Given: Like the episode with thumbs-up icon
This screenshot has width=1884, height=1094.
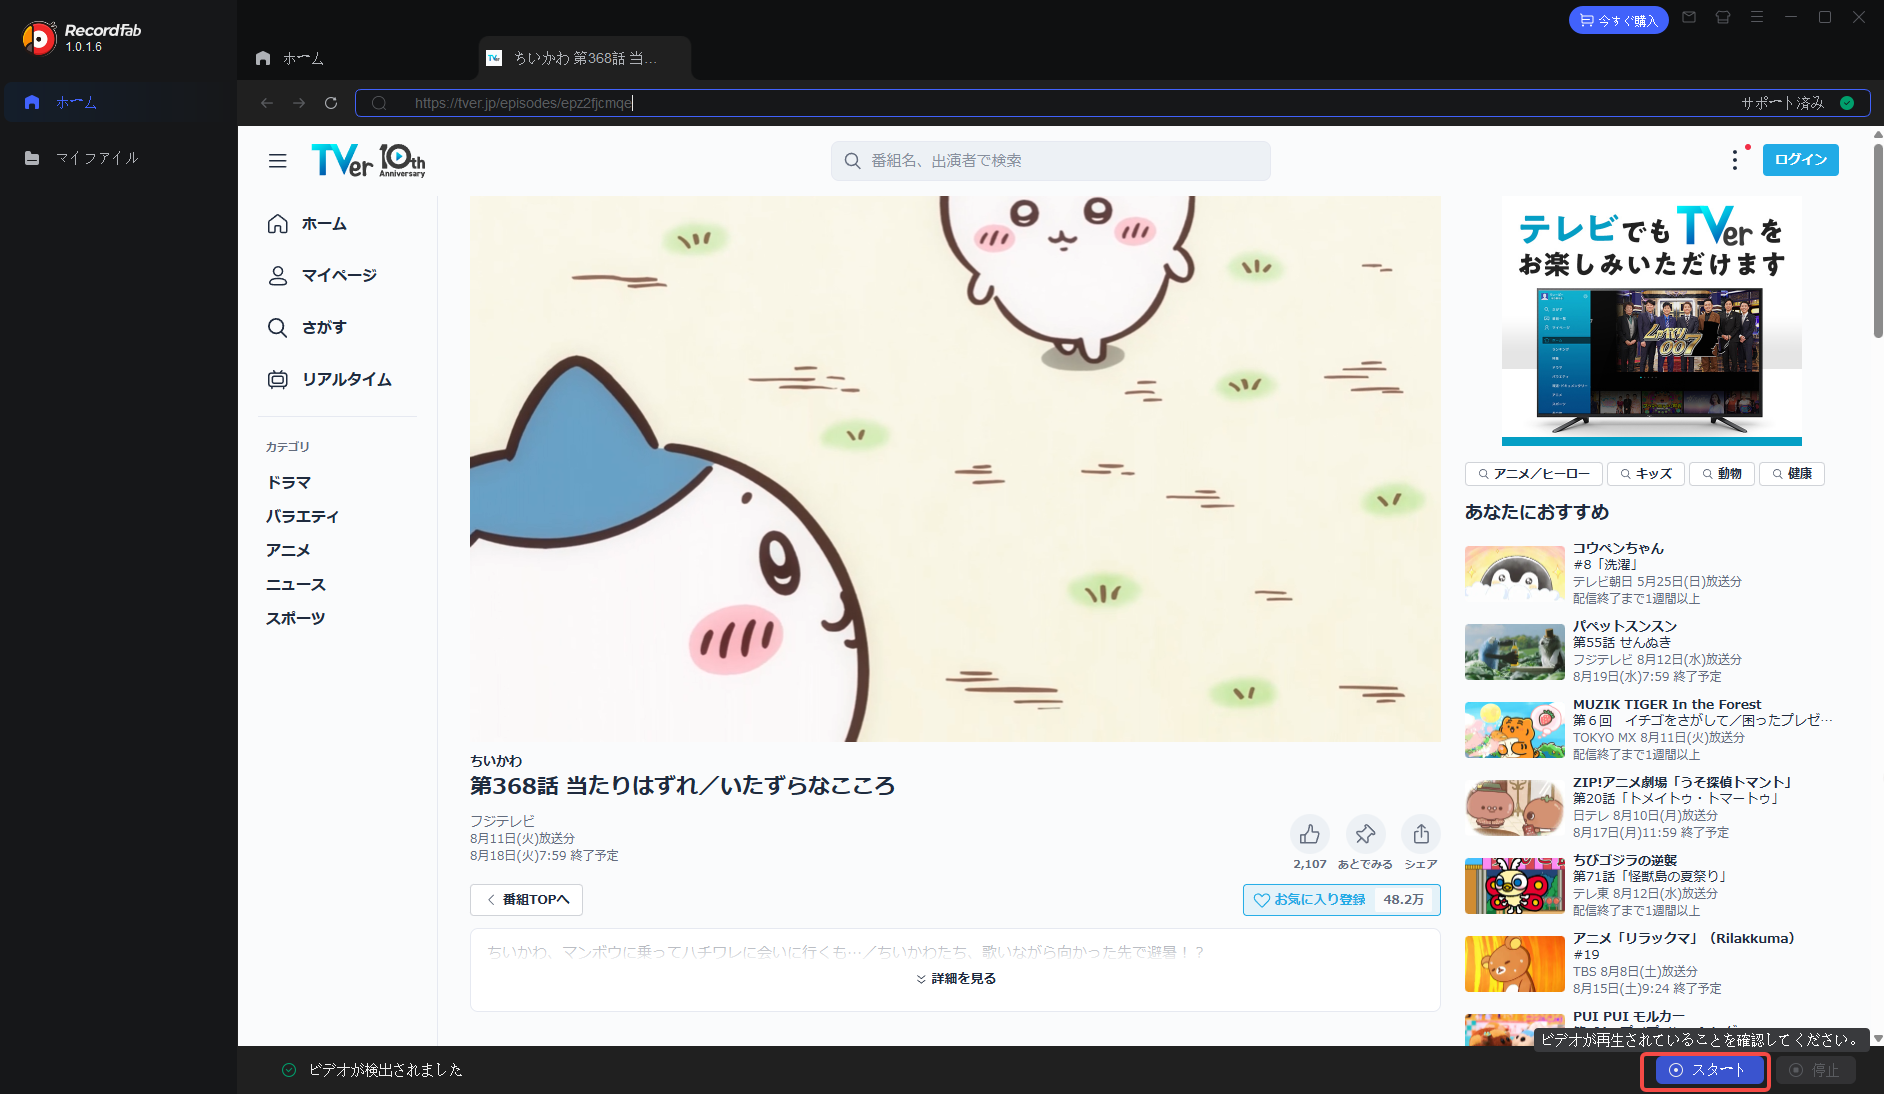Looking at the screenshot, I should tap(1310, 834).
